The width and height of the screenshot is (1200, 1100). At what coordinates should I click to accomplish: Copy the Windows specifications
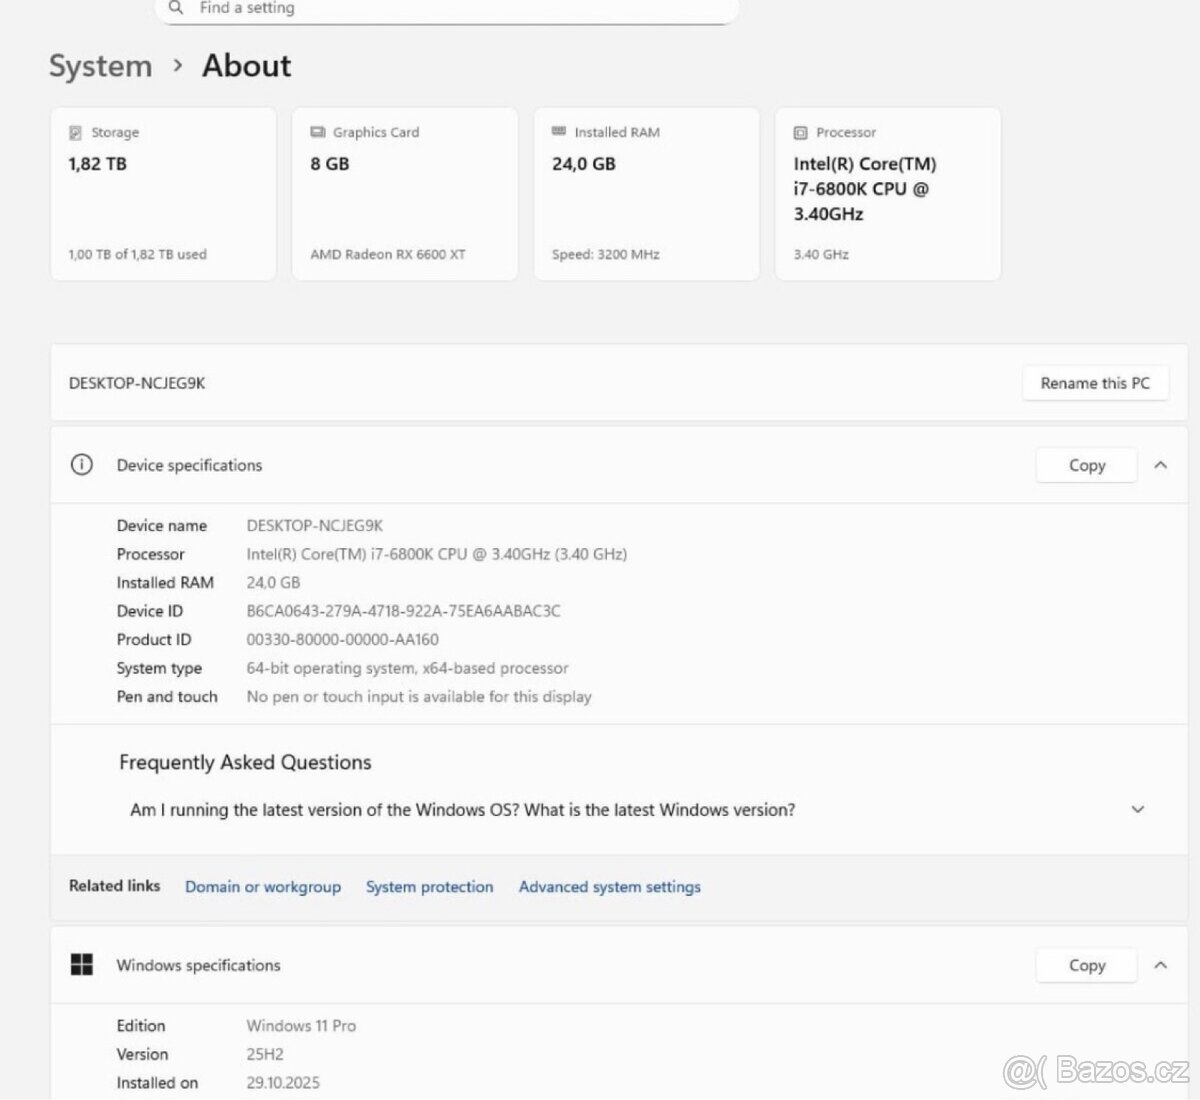[x=1087, y=965]
